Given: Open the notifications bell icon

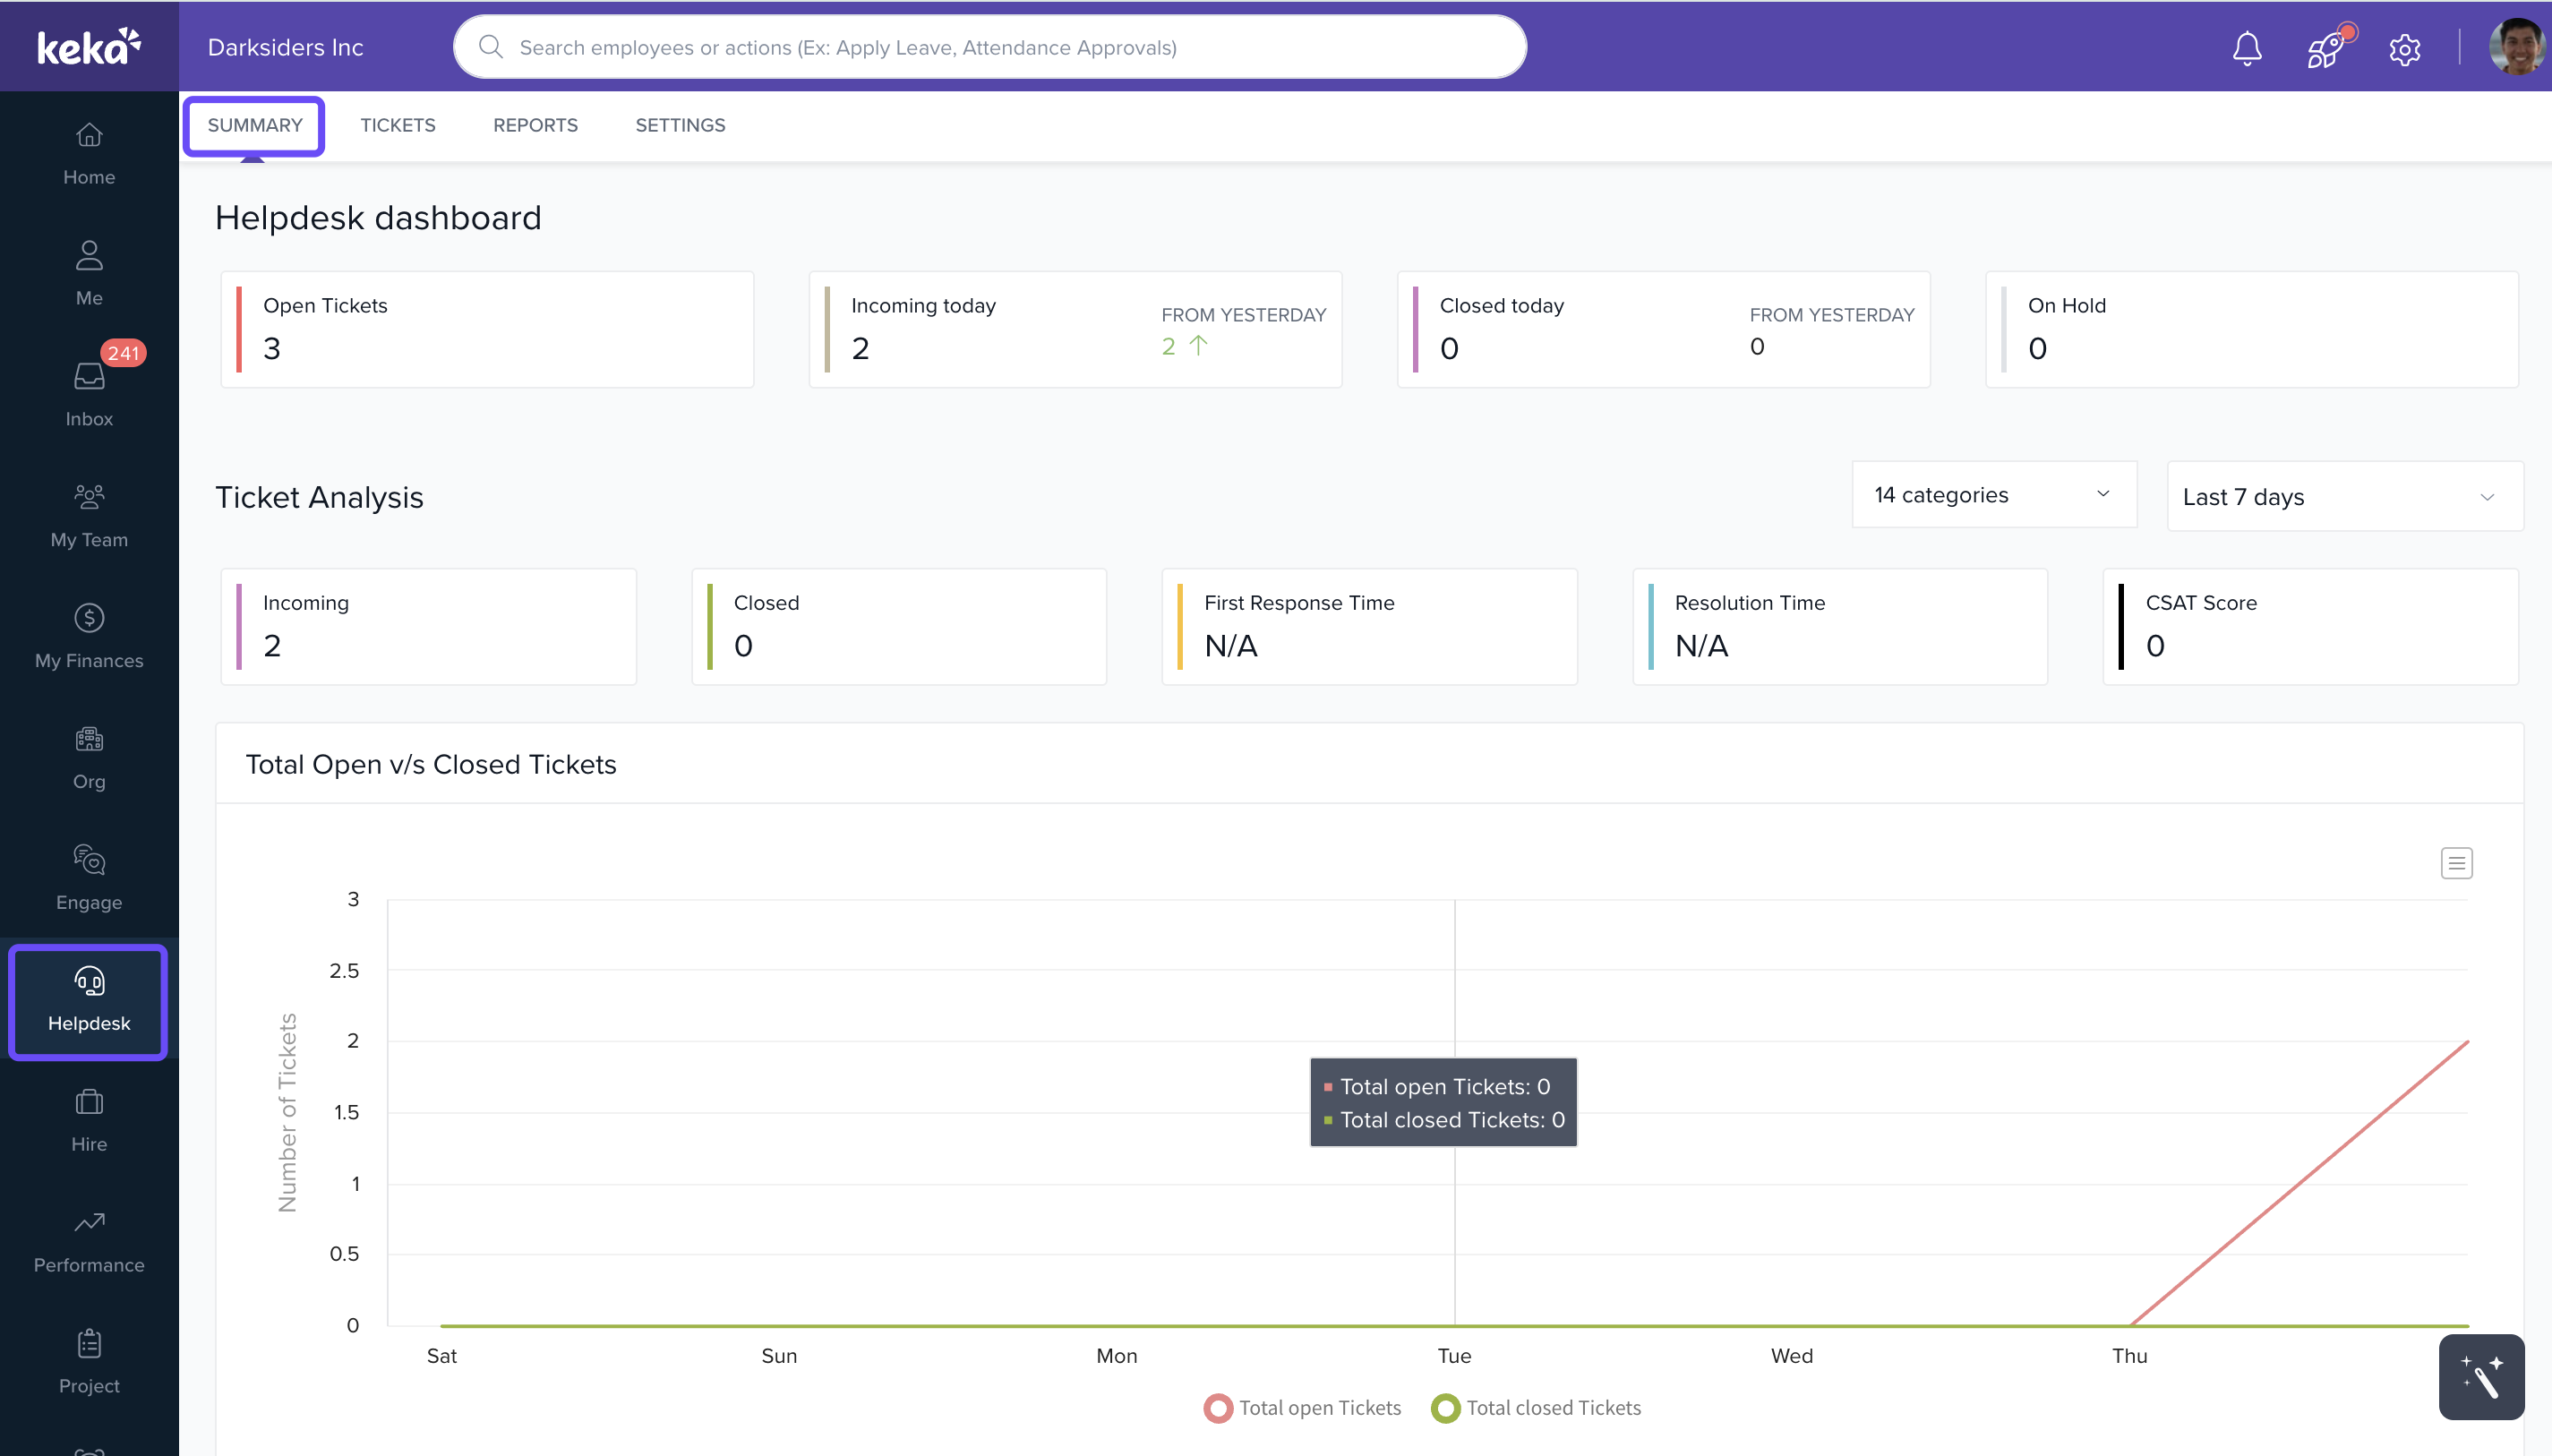Looking at the screenshot, I should [2246, 48].
